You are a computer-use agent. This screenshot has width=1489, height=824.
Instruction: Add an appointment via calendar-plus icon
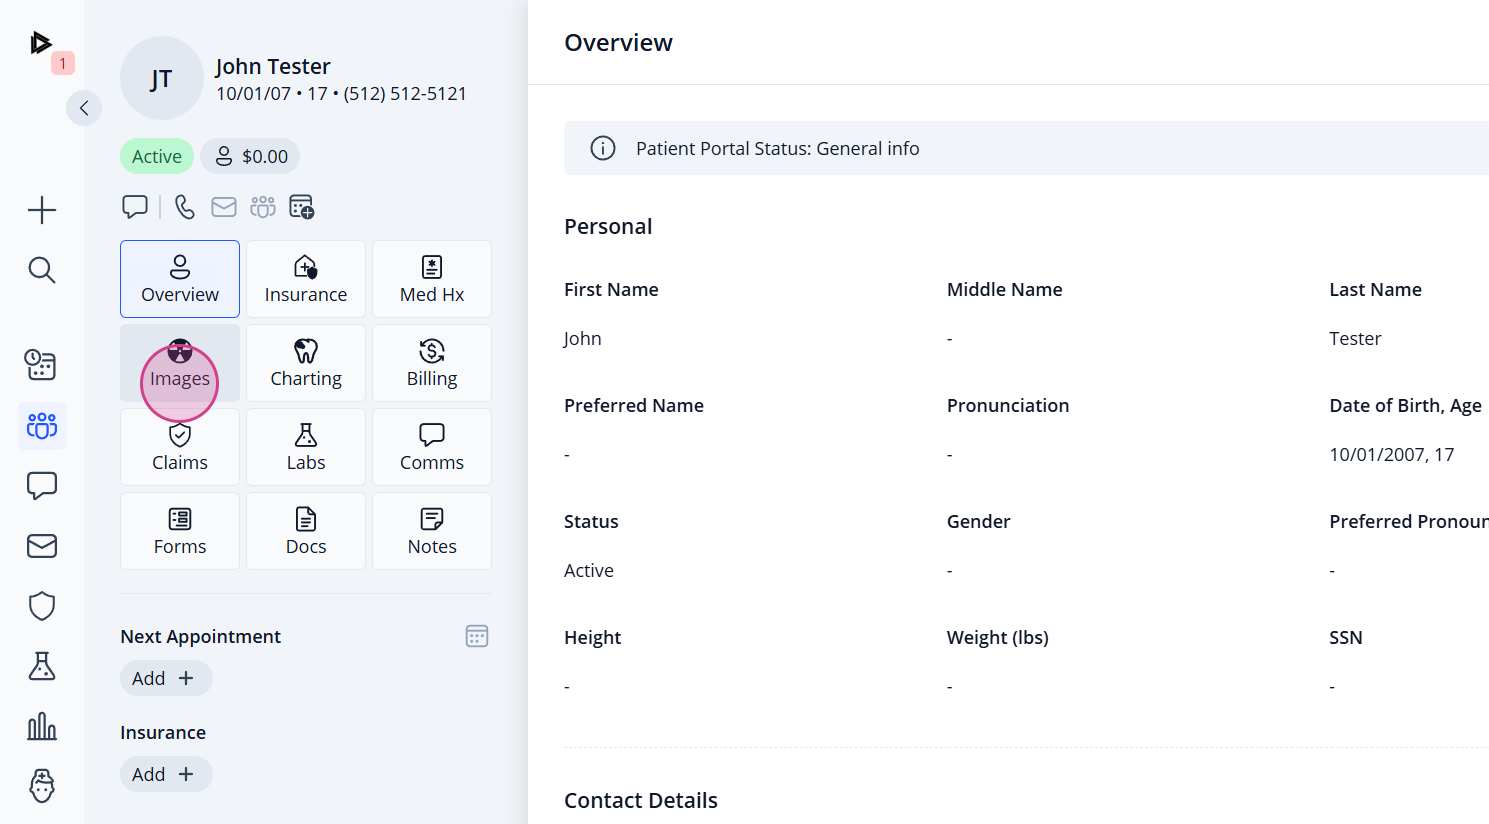coord(302,207)
